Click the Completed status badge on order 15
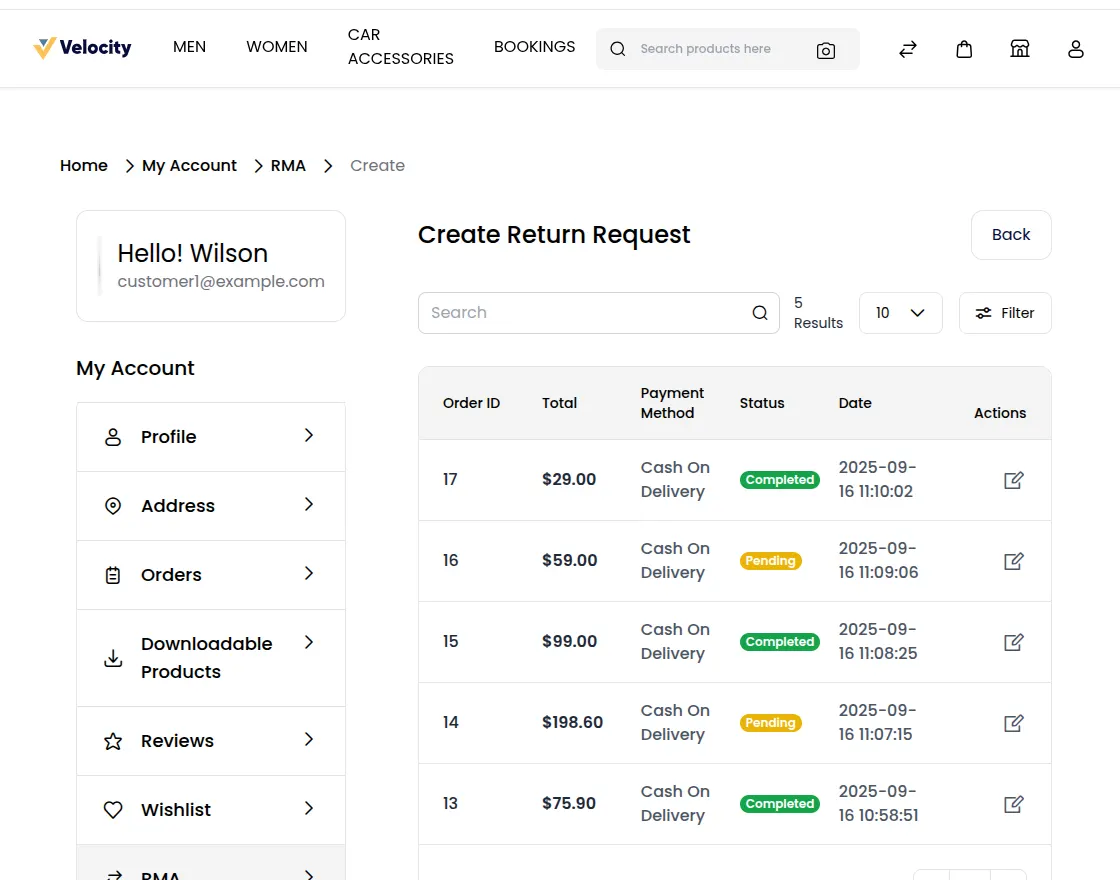Screen dimensions: 1120x880 [779, 641]
